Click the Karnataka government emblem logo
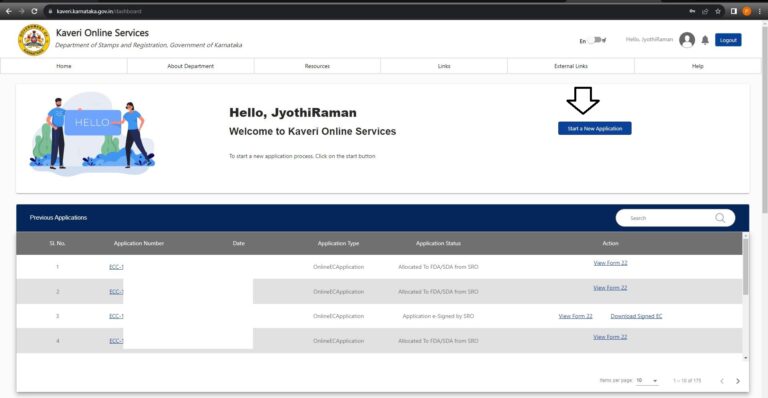This screenshot has height=398, width=768. [34, 40]
